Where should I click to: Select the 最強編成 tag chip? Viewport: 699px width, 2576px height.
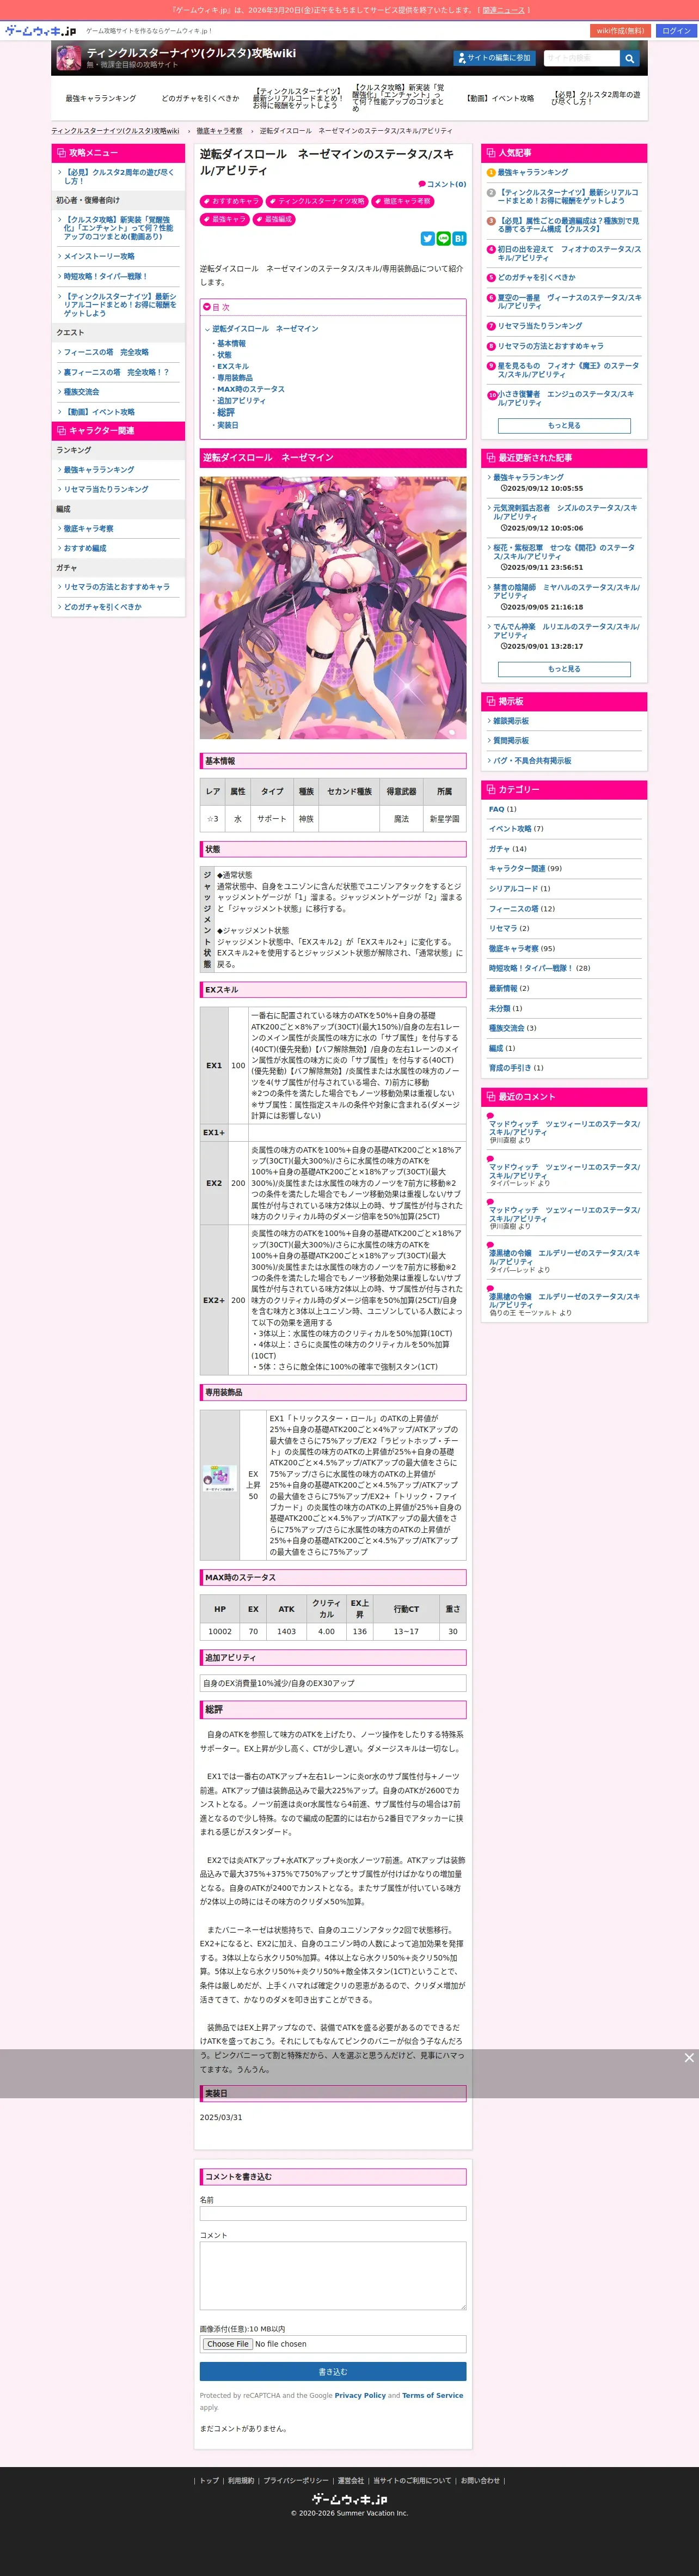point(273,219)
